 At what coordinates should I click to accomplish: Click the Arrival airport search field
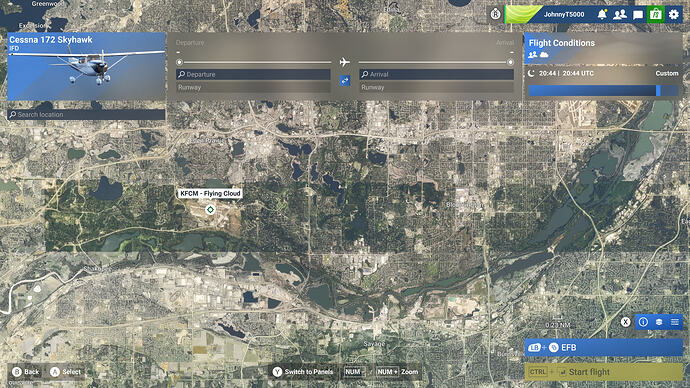point(437,74)
